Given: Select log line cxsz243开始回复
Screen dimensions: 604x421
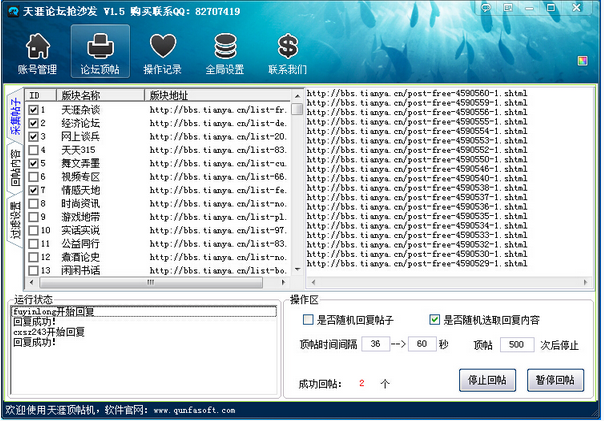Looking at the screenshot, I should [x=49, y=332].
